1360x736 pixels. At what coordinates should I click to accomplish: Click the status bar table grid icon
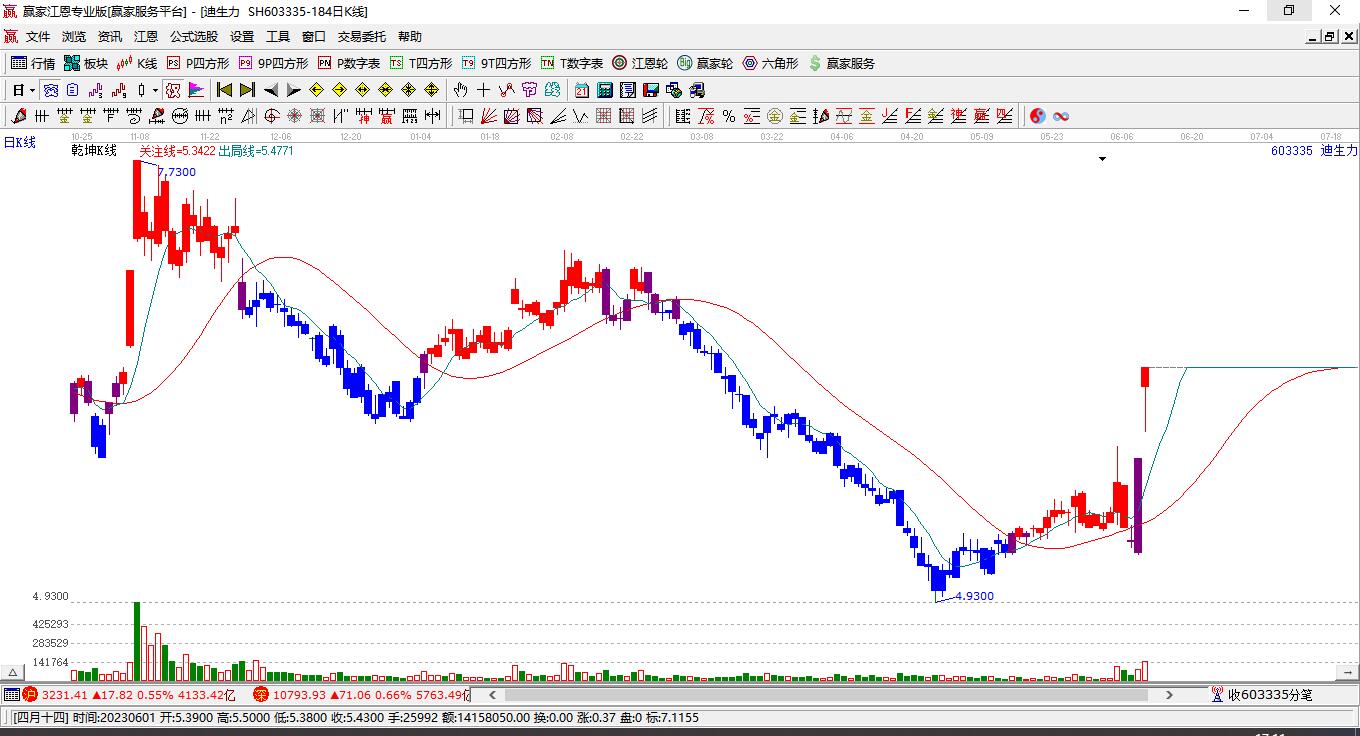tap(11, 695)
